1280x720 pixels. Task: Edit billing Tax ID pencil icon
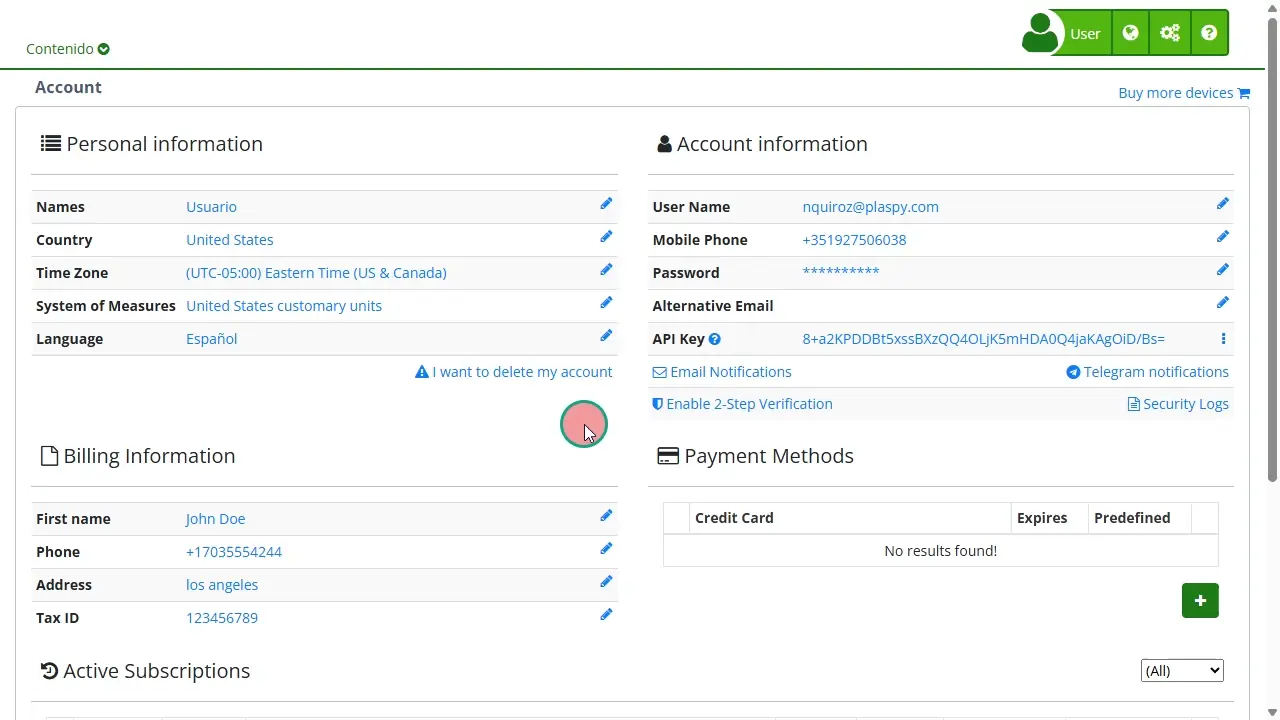coord(606,615)
